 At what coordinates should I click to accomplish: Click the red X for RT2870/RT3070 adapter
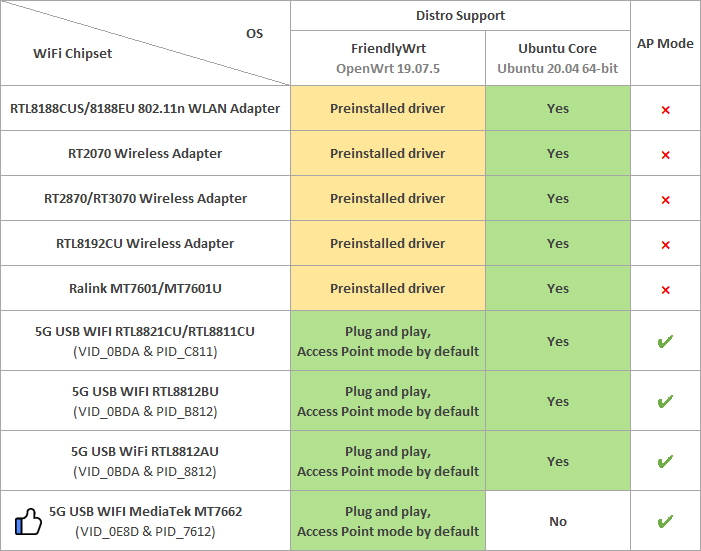point(665,199)
